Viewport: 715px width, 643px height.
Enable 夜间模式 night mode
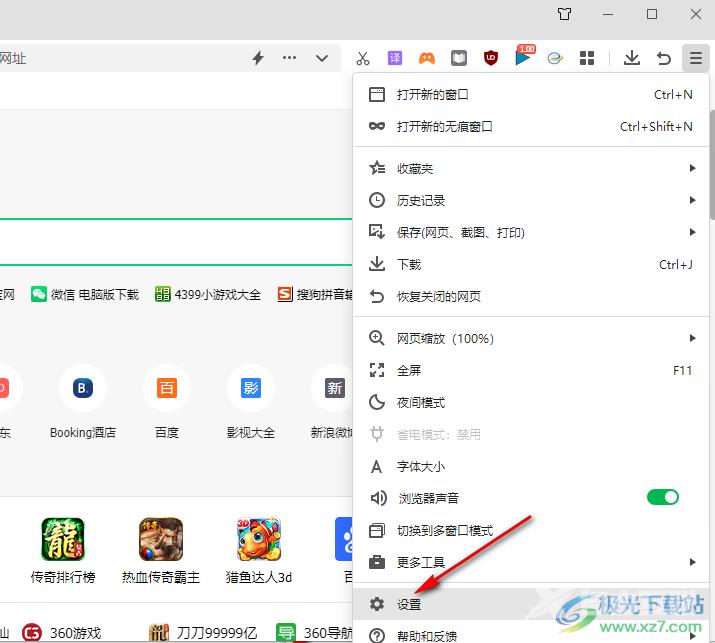click(531, 403)
